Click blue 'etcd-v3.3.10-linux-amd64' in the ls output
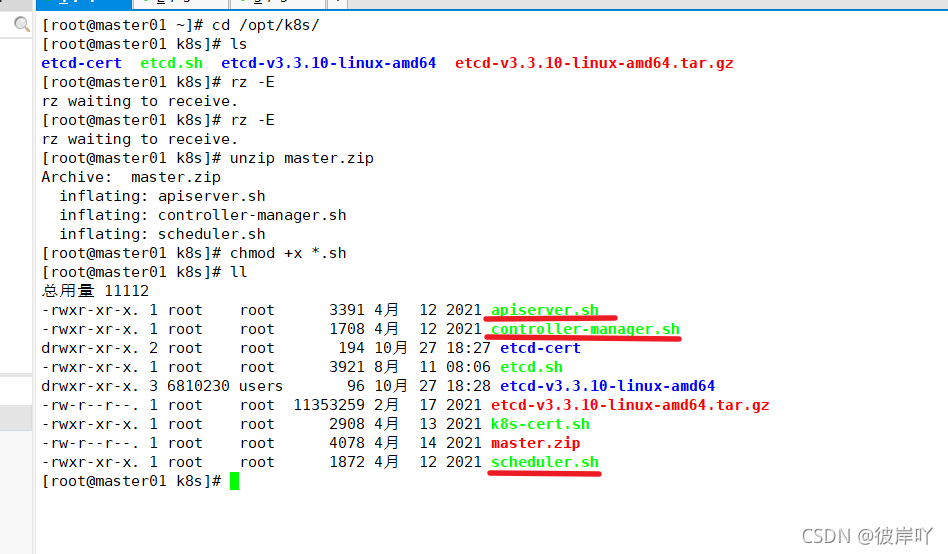Viewport: 948px width, 554px height. pos(328,63)
